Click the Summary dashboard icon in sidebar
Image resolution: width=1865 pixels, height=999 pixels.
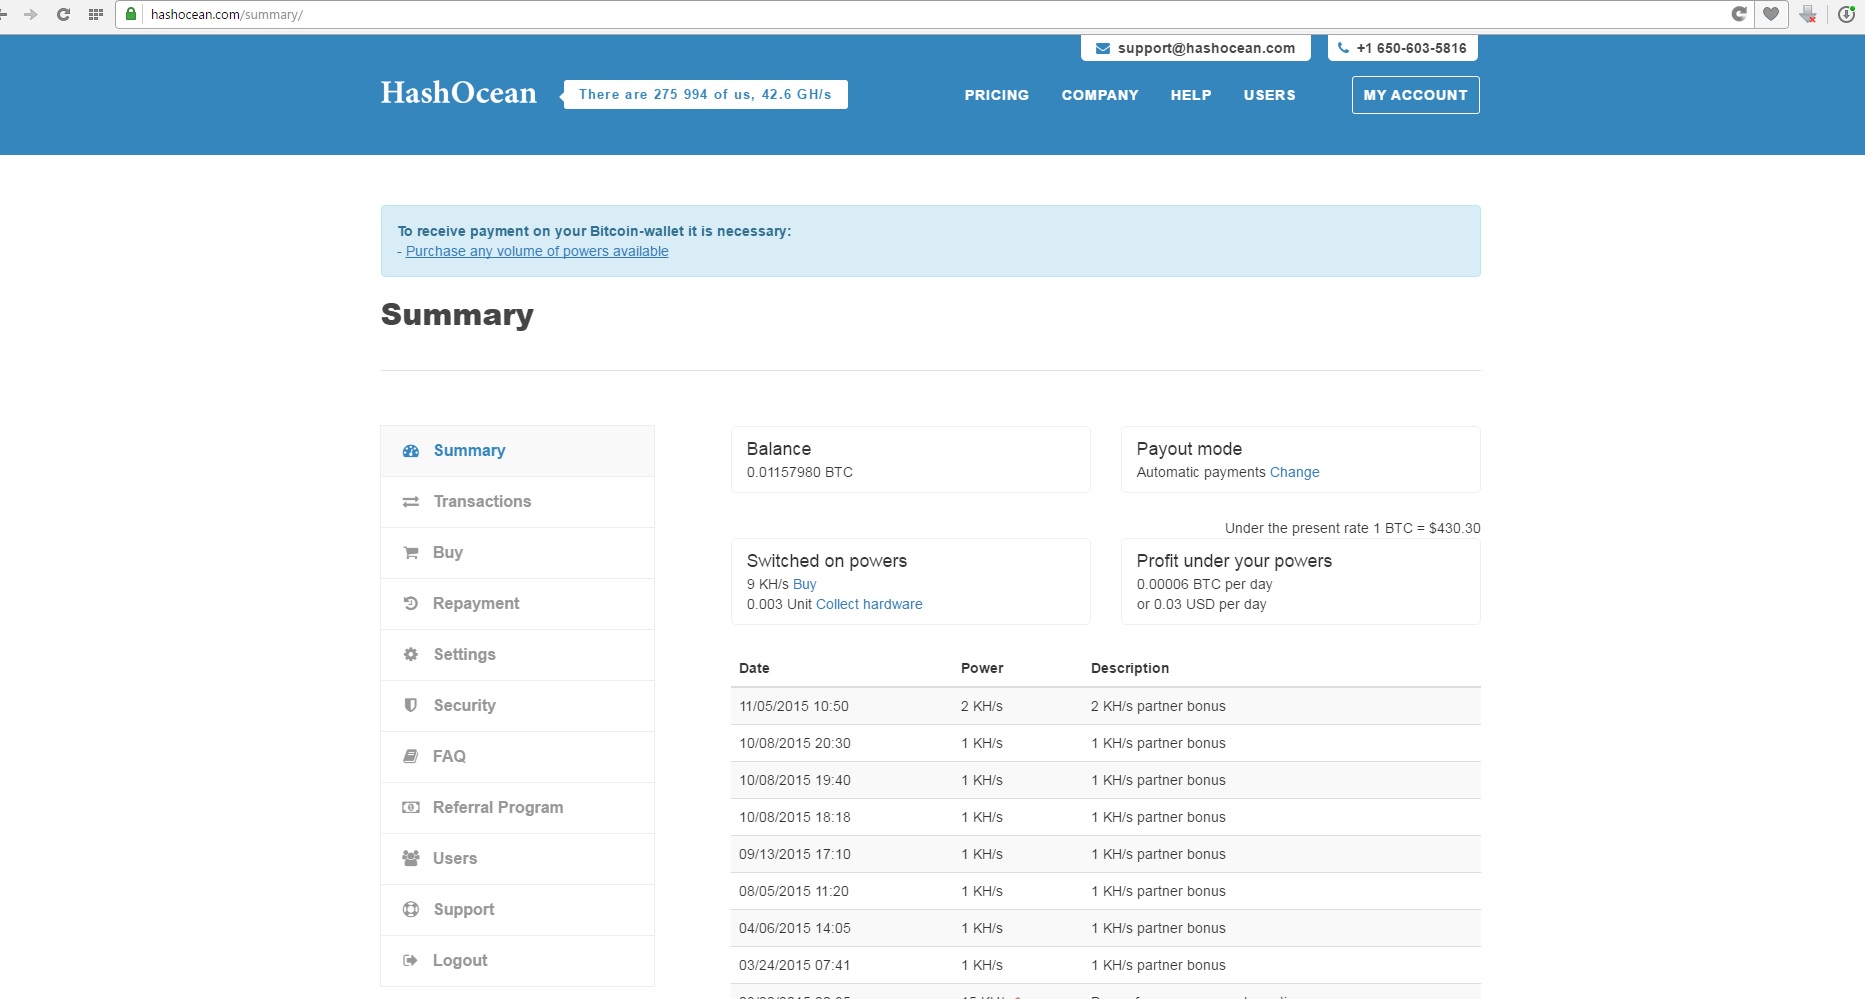tap(410, 451)
